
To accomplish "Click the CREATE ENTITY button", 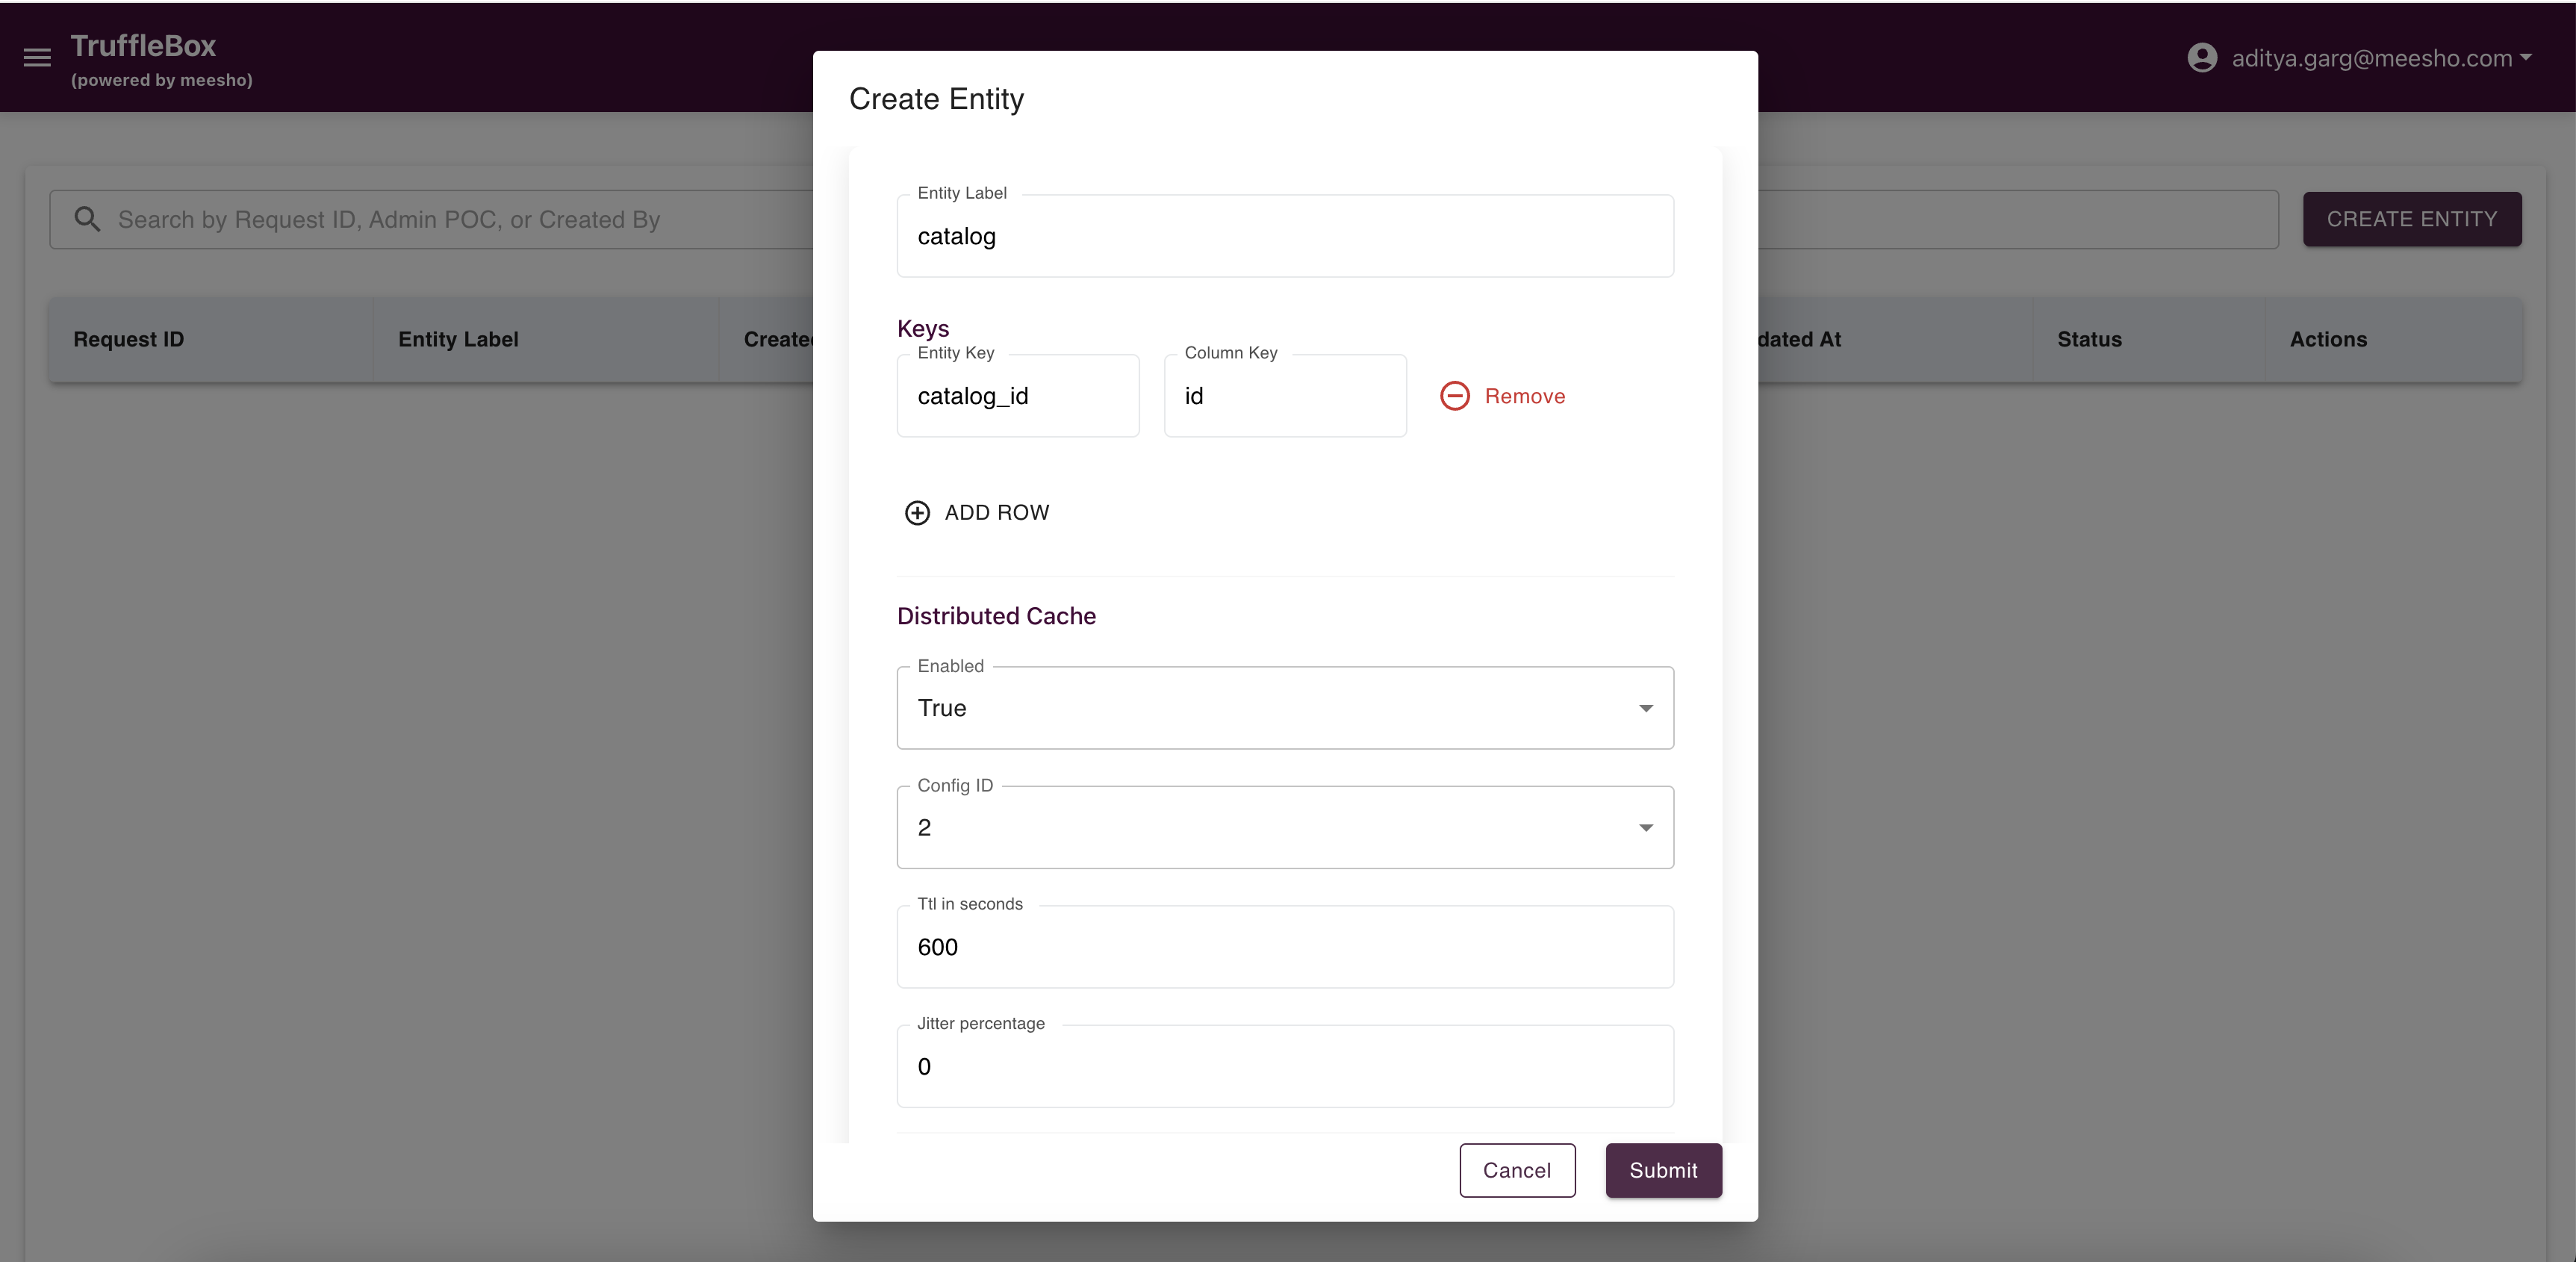I will click(x=2412, y=219).
